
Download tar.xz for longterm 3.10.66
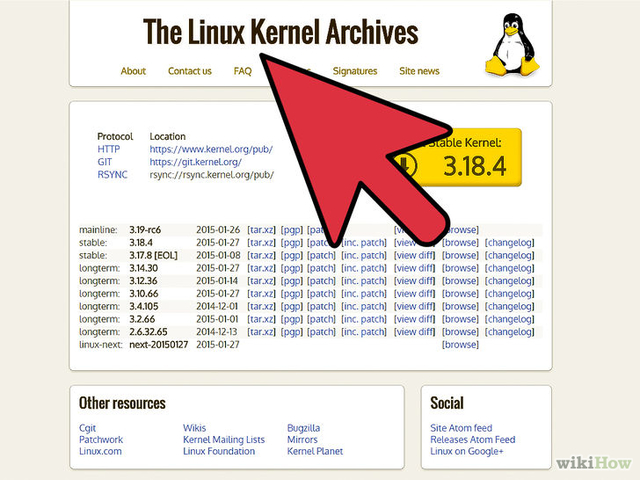pyautogui.click(x=261, y=293)
